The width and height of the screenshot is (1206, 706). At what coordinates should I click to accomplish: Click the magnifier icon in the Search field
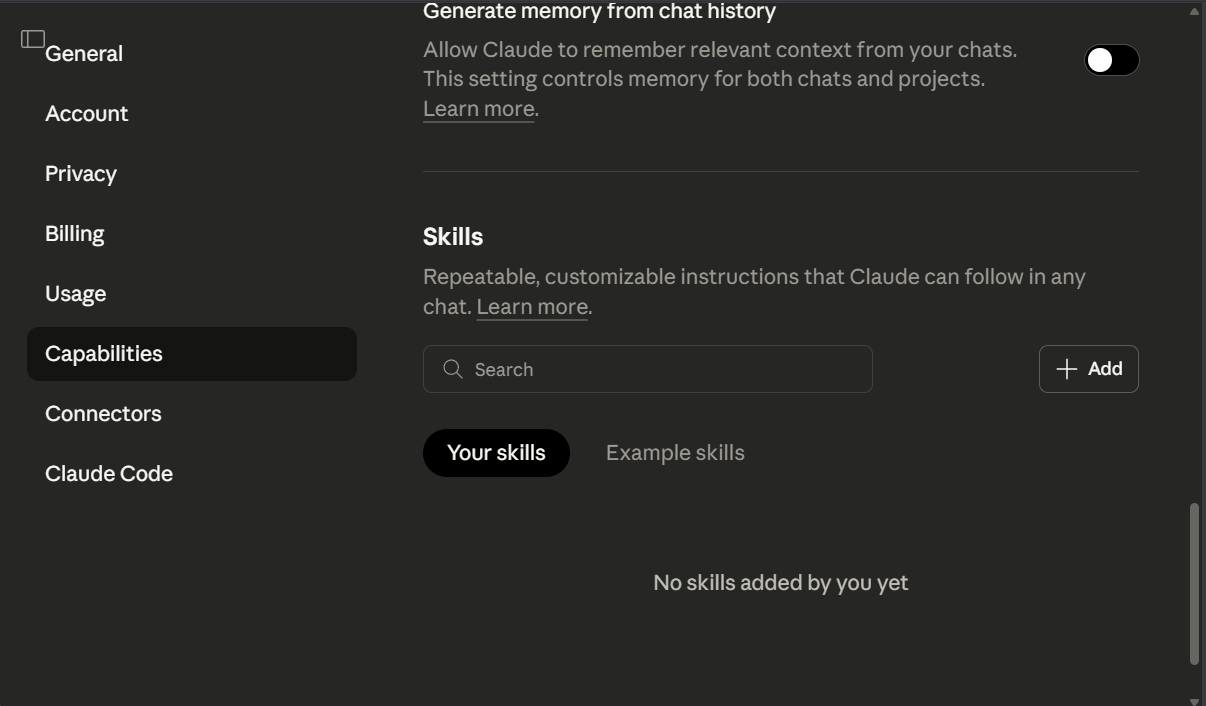[452, 369]
